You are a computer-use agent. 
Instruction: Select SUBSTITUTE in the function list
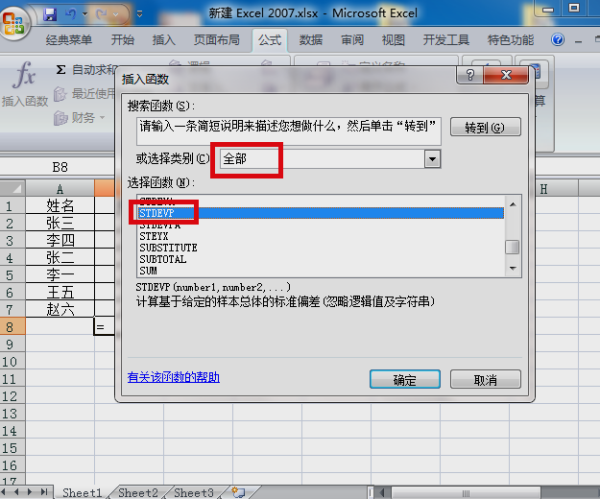[x=321, y=248]
